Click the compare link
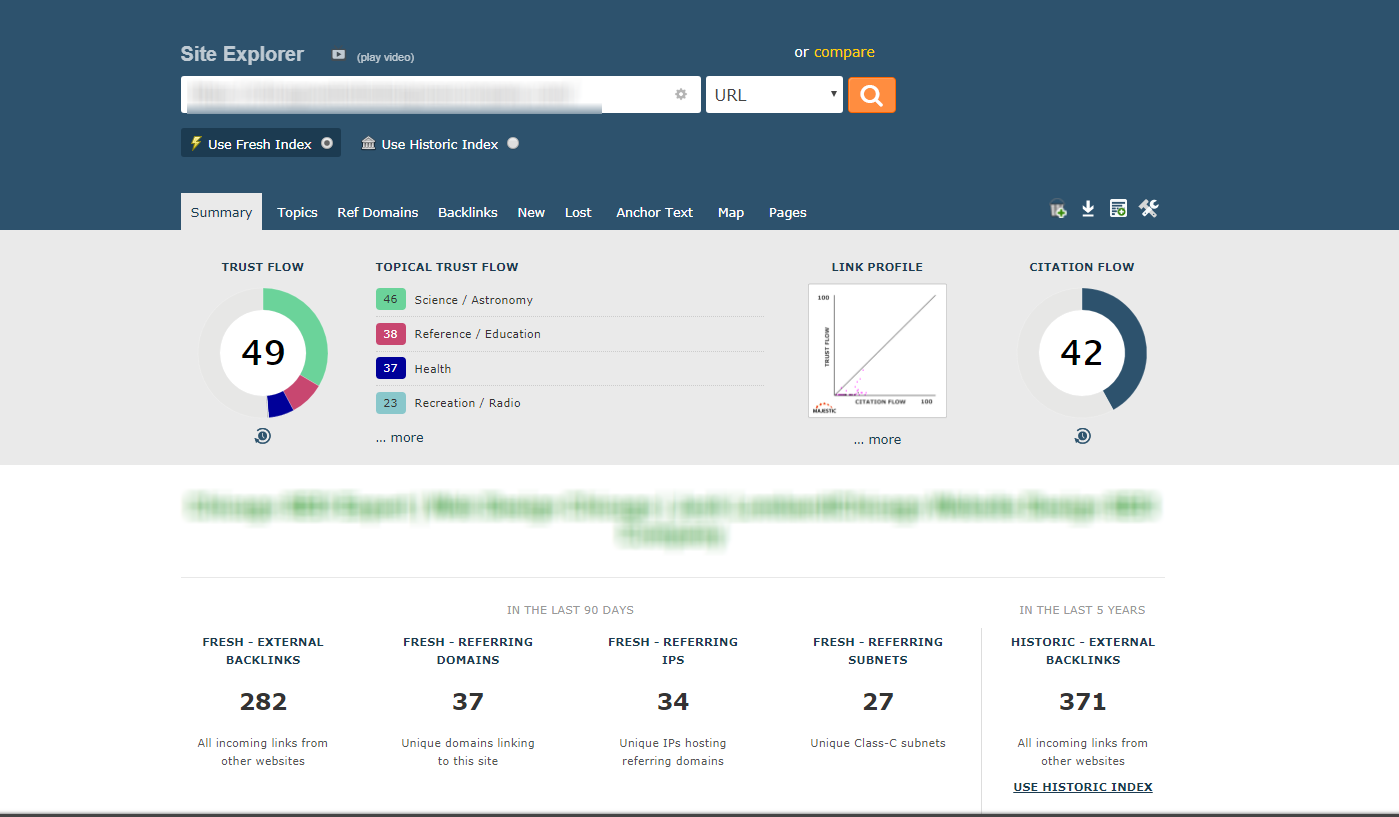The height and width of the screenshot is (817, 1399). coord(845,52)
